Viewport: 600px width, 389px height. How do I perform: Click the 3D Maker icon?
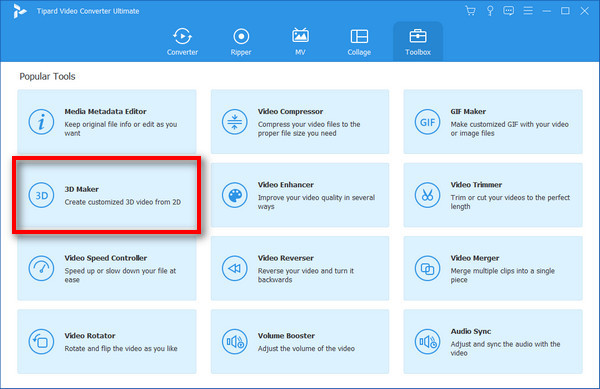pos(41,195)
